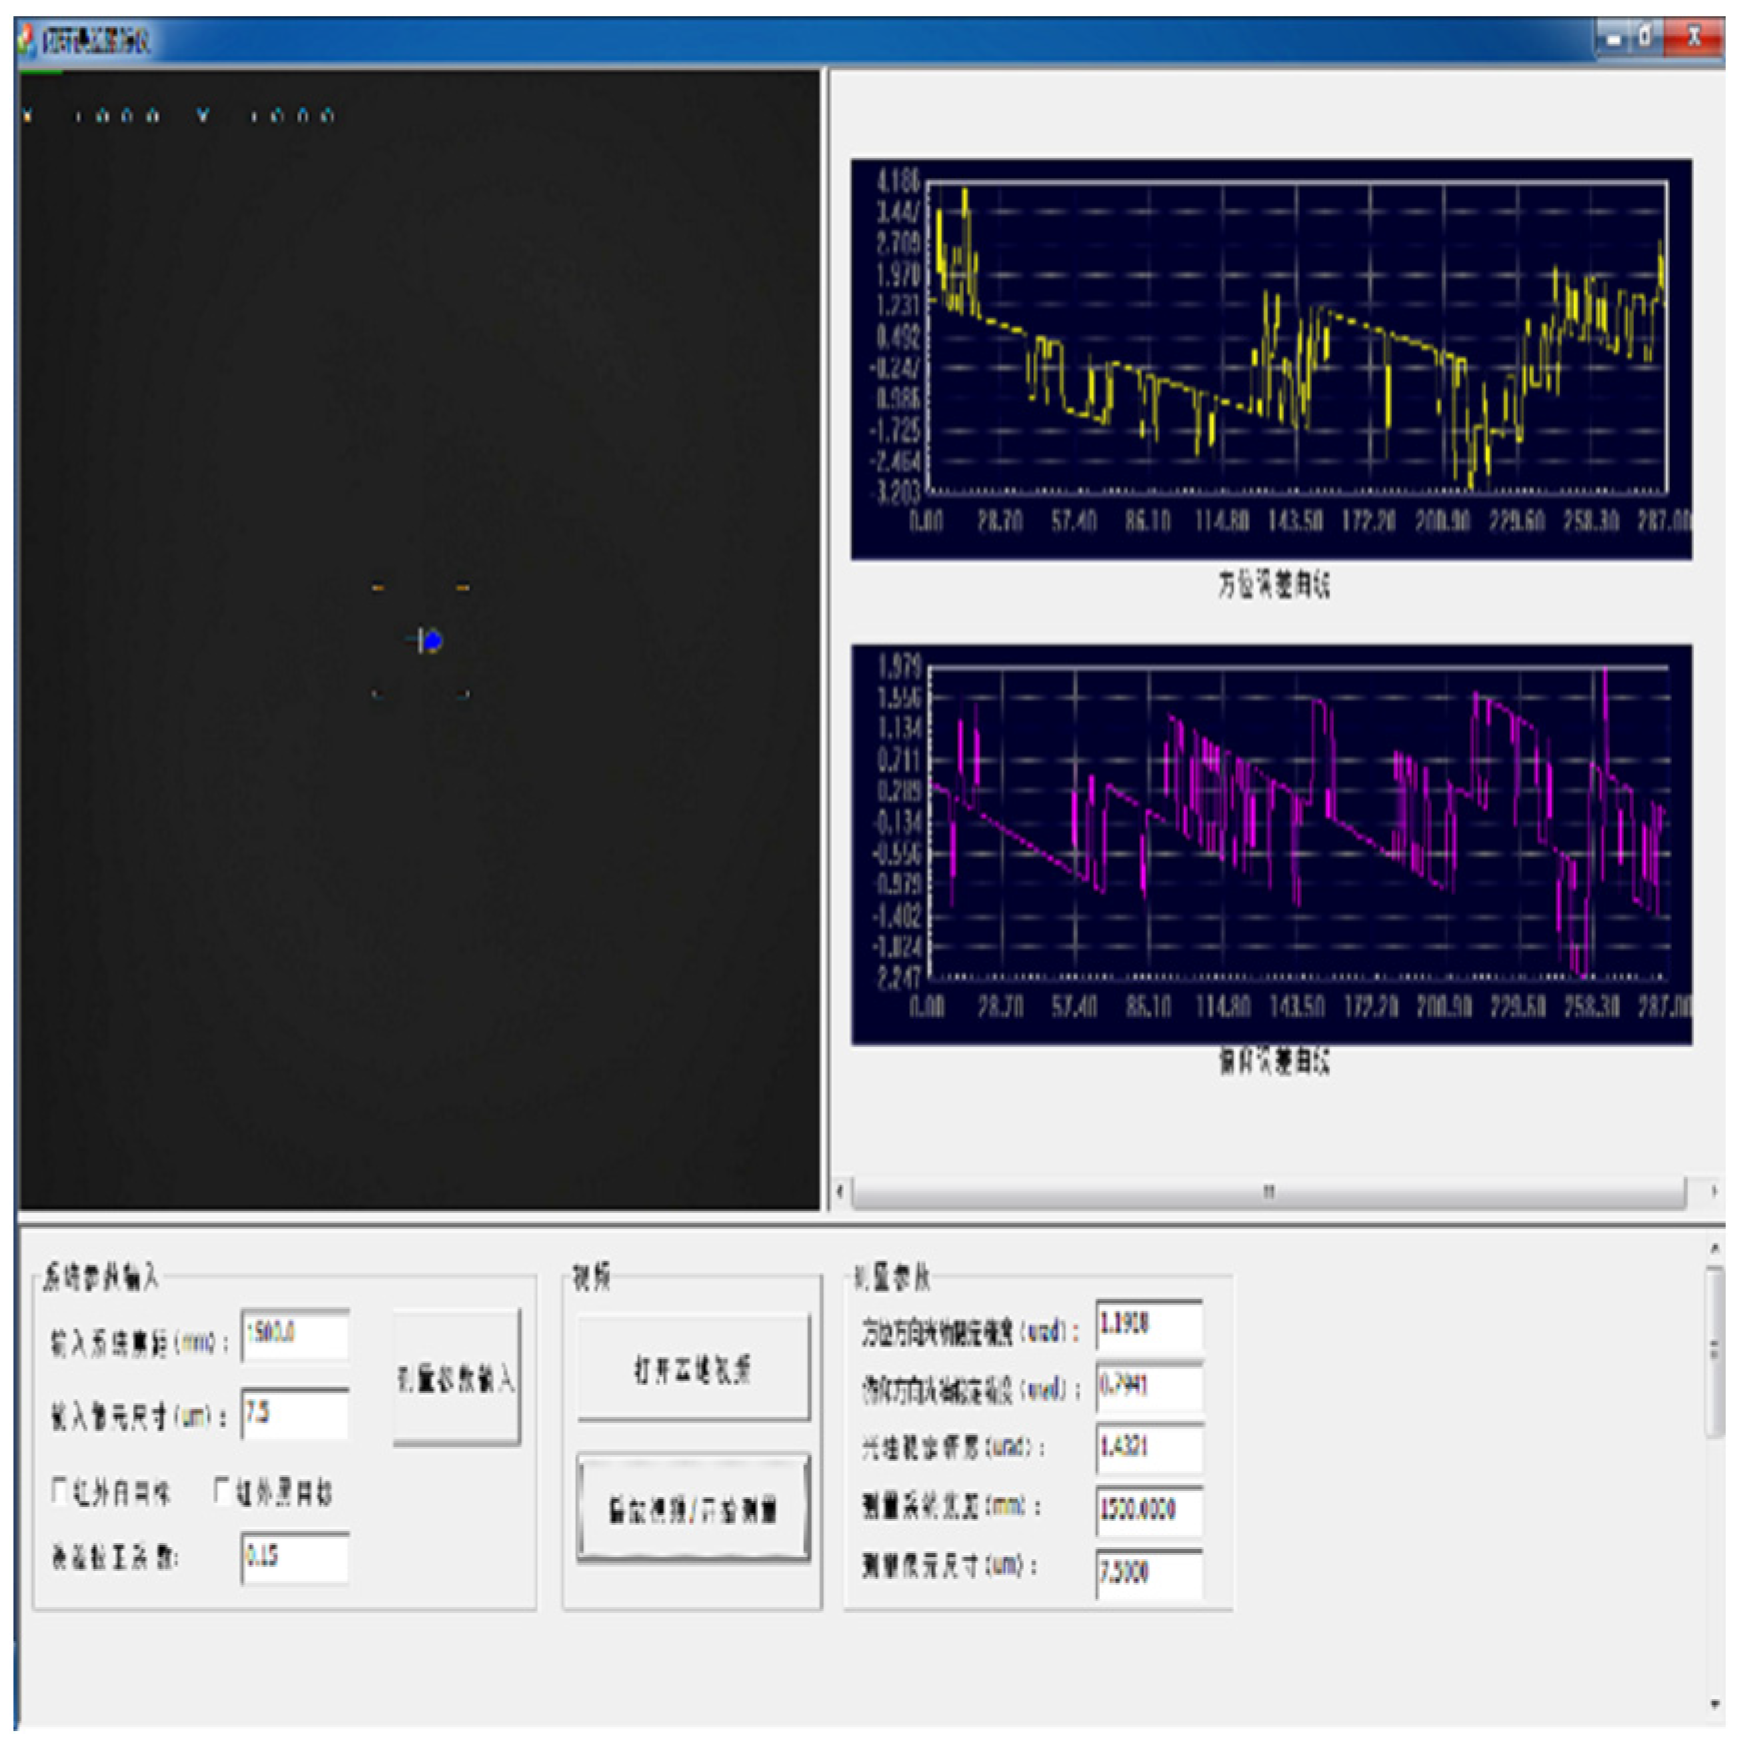
Task: Click the application icon in the title bar
Action: 27,41
